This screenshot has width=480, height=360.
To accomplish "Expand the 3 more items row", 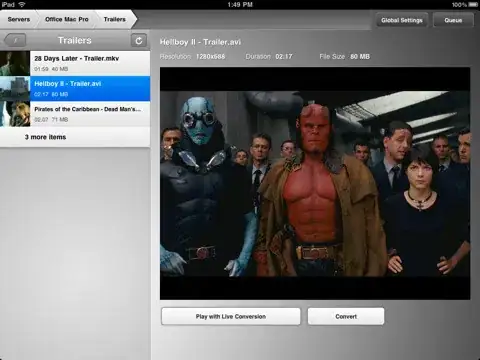I will (75, 137).
